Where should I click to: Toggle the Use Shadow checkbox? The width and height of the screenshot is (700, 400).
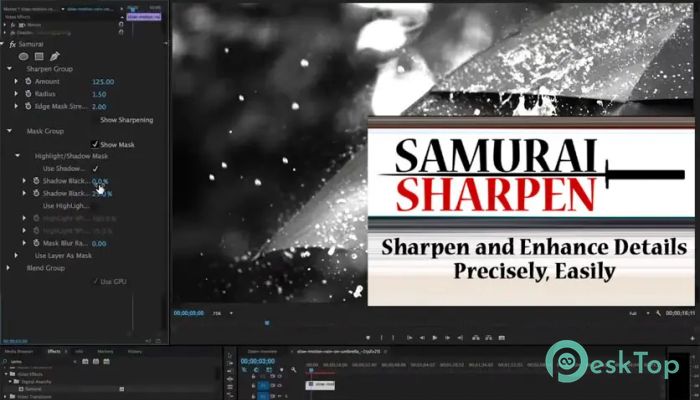click(x=95, y=169)
